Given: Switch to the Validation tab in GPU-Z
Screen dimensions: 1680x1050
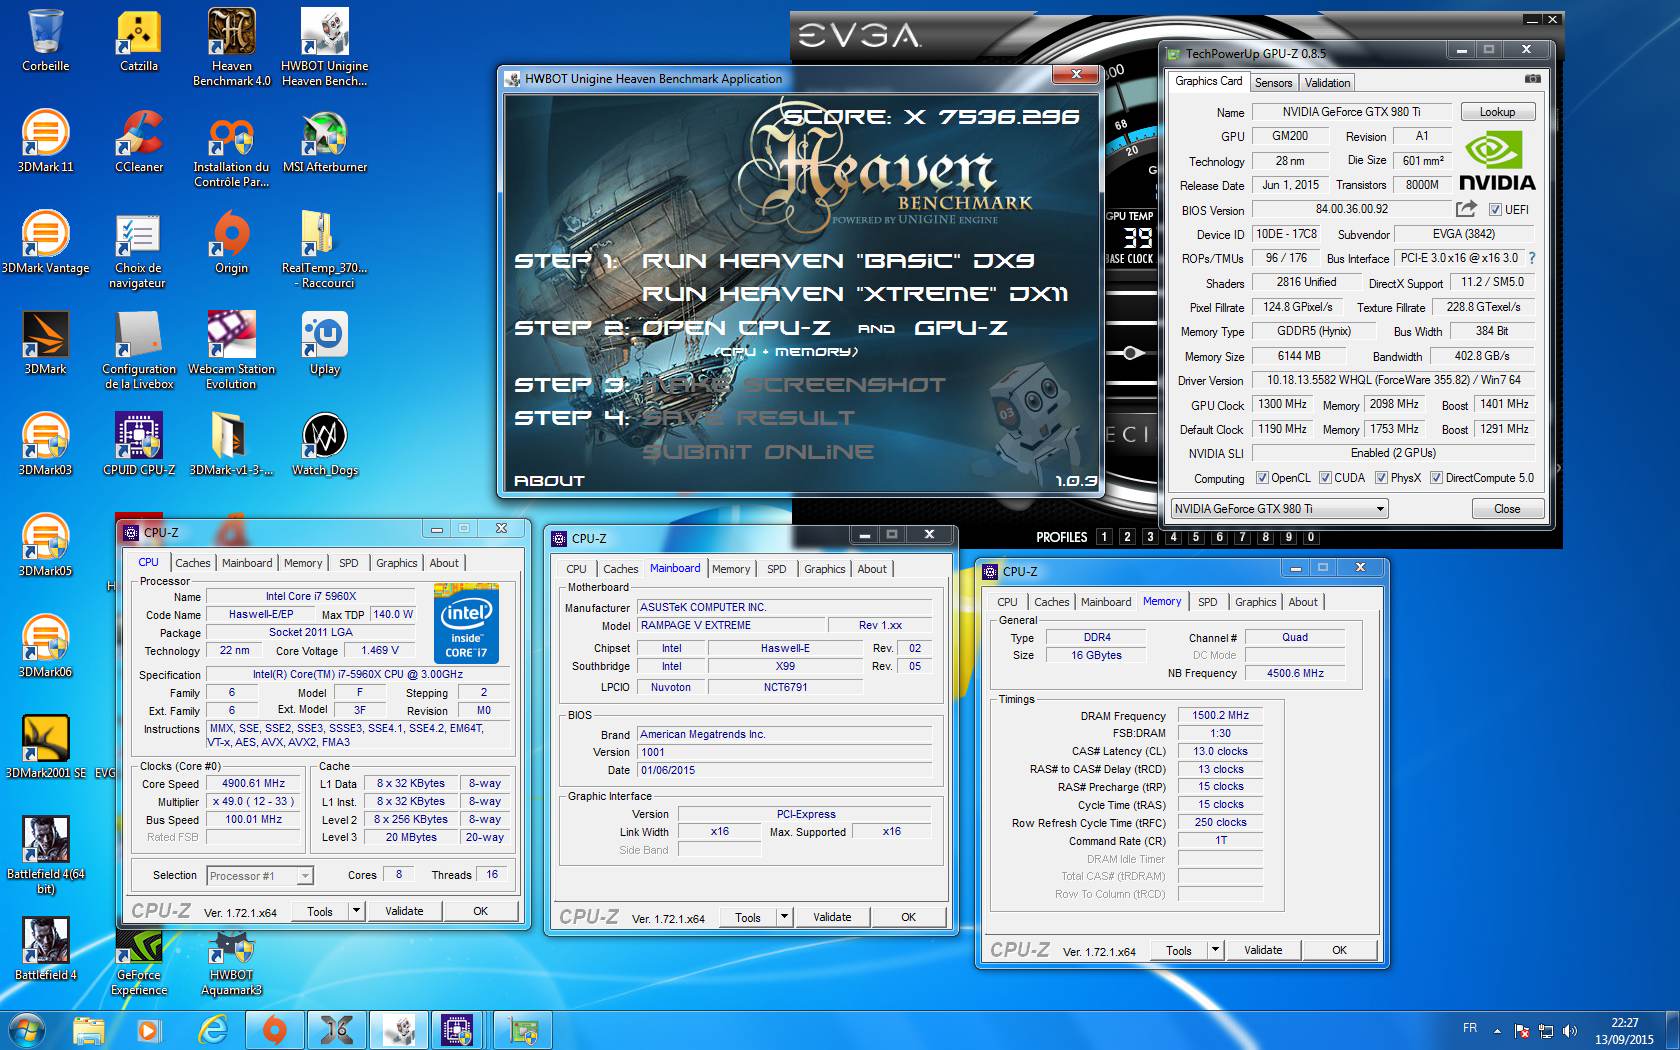Looking at the screenshot, I should pos(1327,83).
